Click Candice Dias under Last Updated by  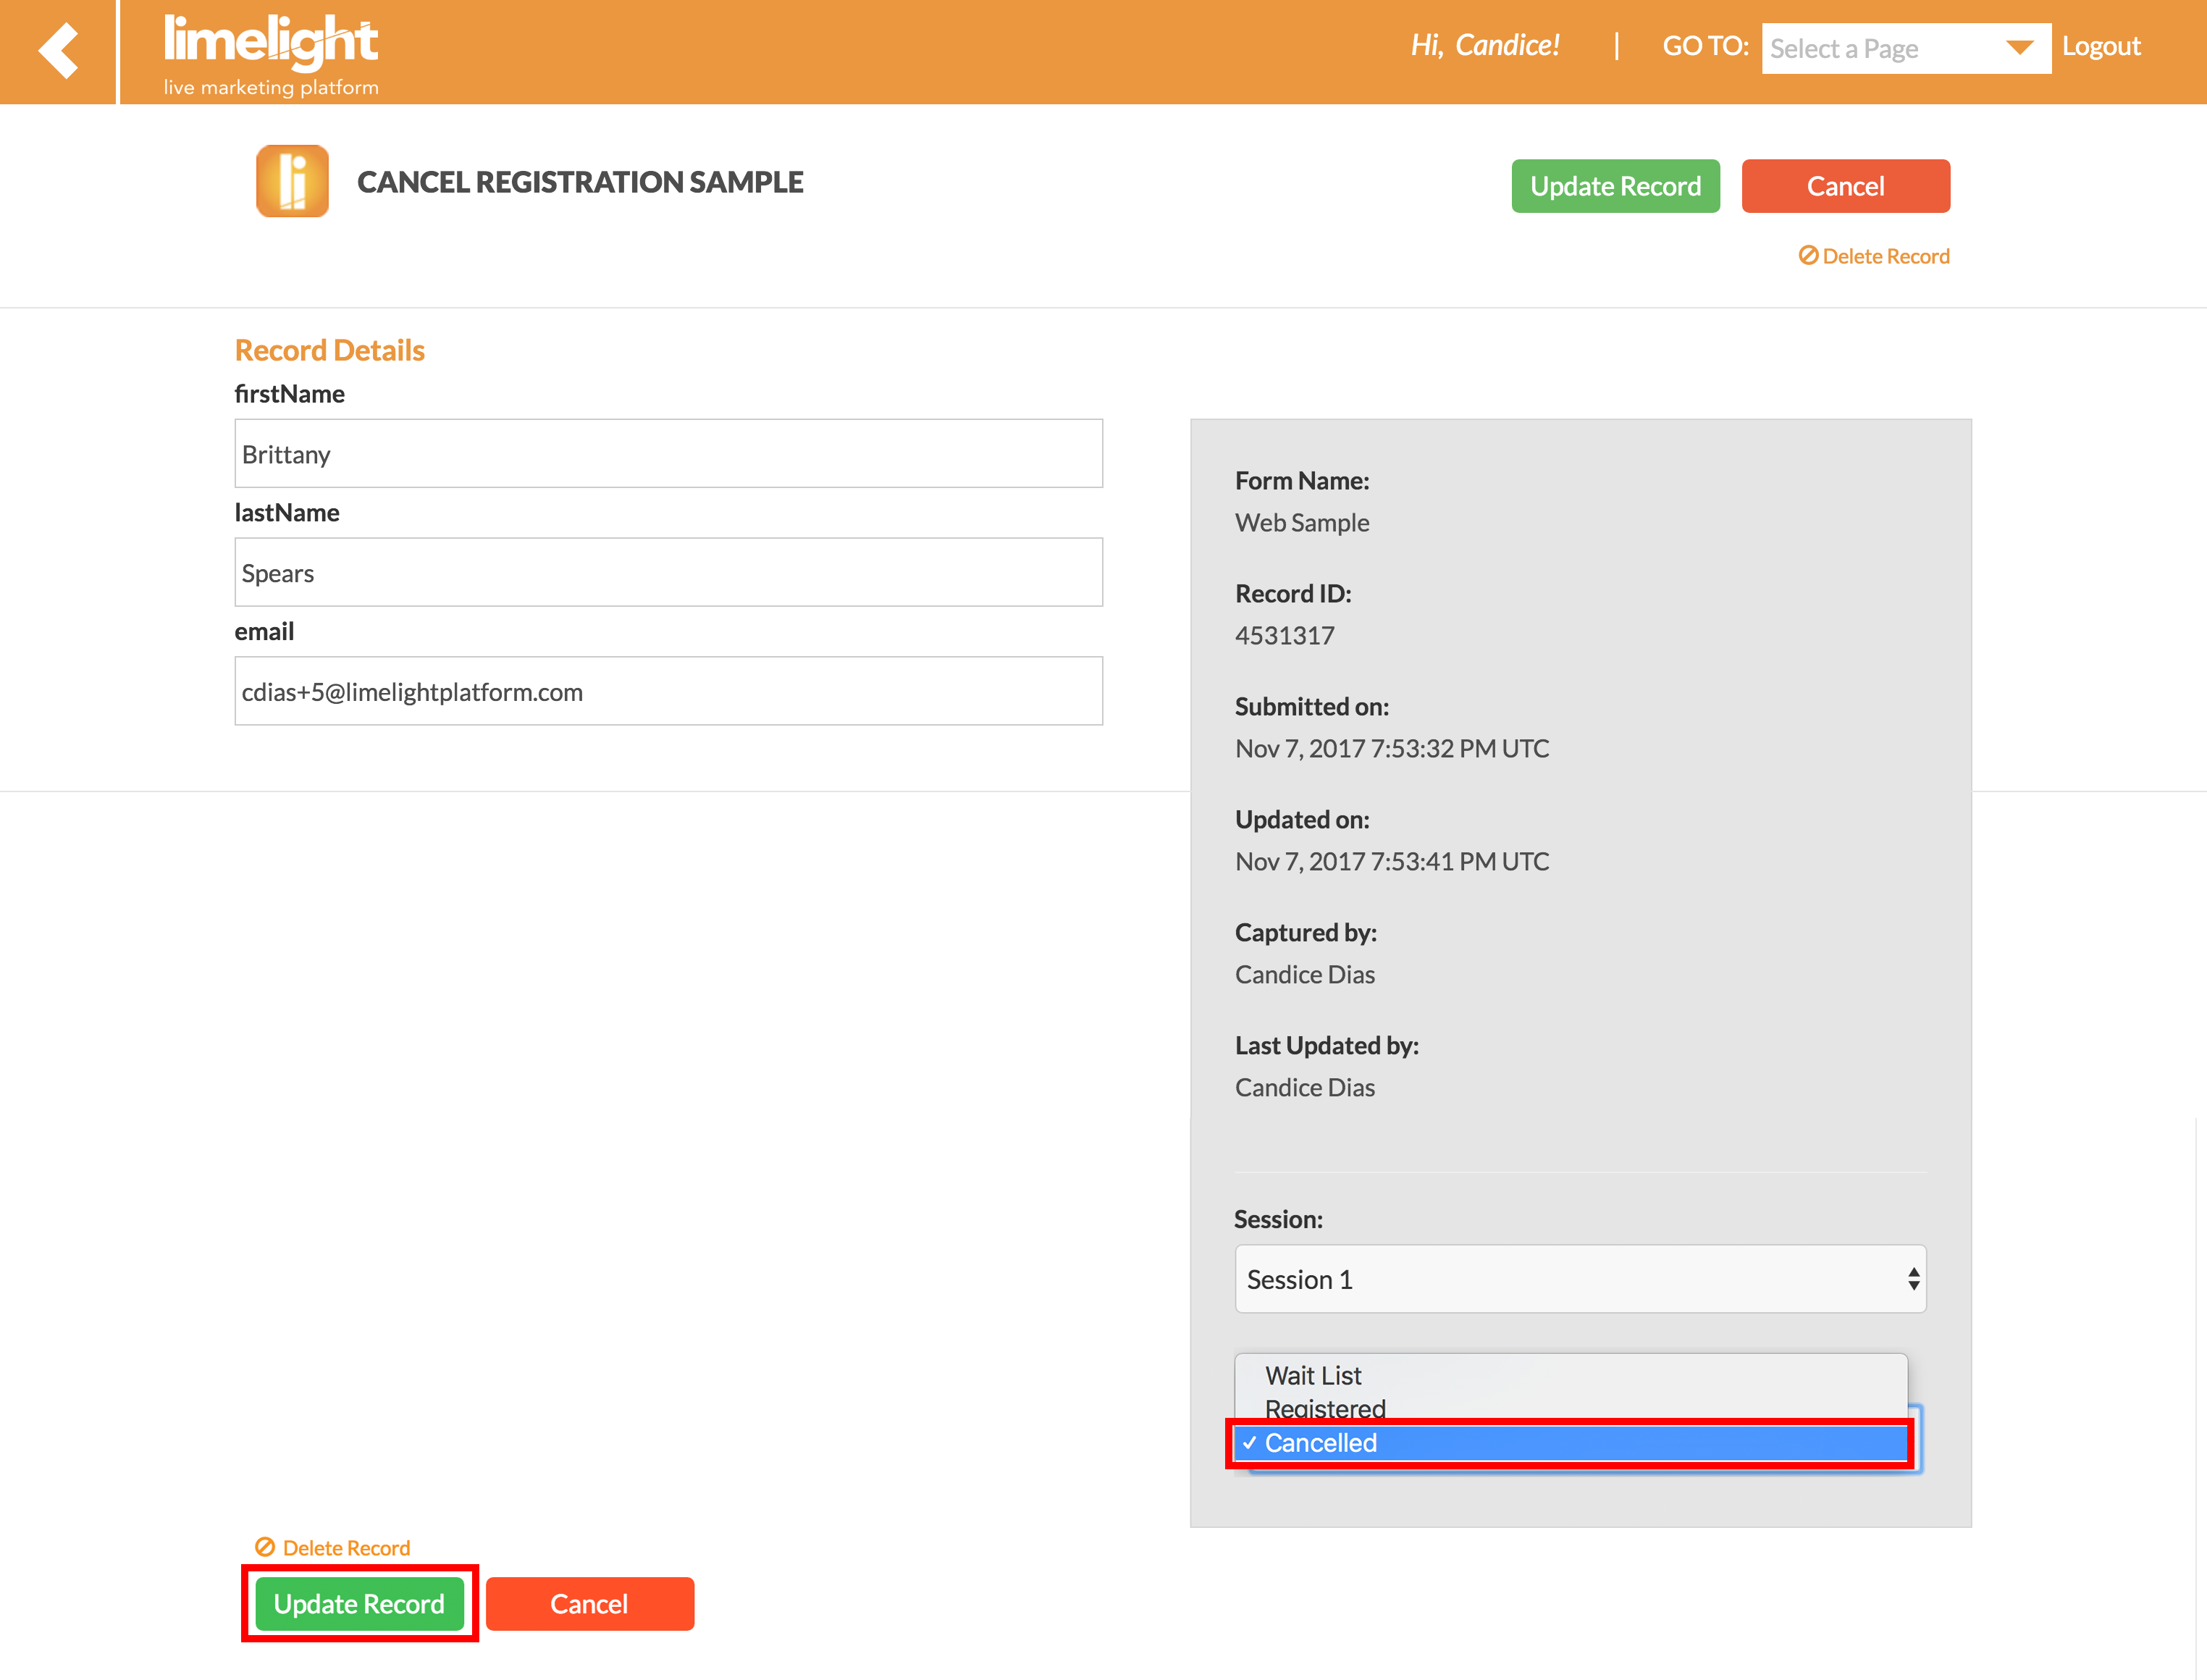[x=1305, y=1088]
